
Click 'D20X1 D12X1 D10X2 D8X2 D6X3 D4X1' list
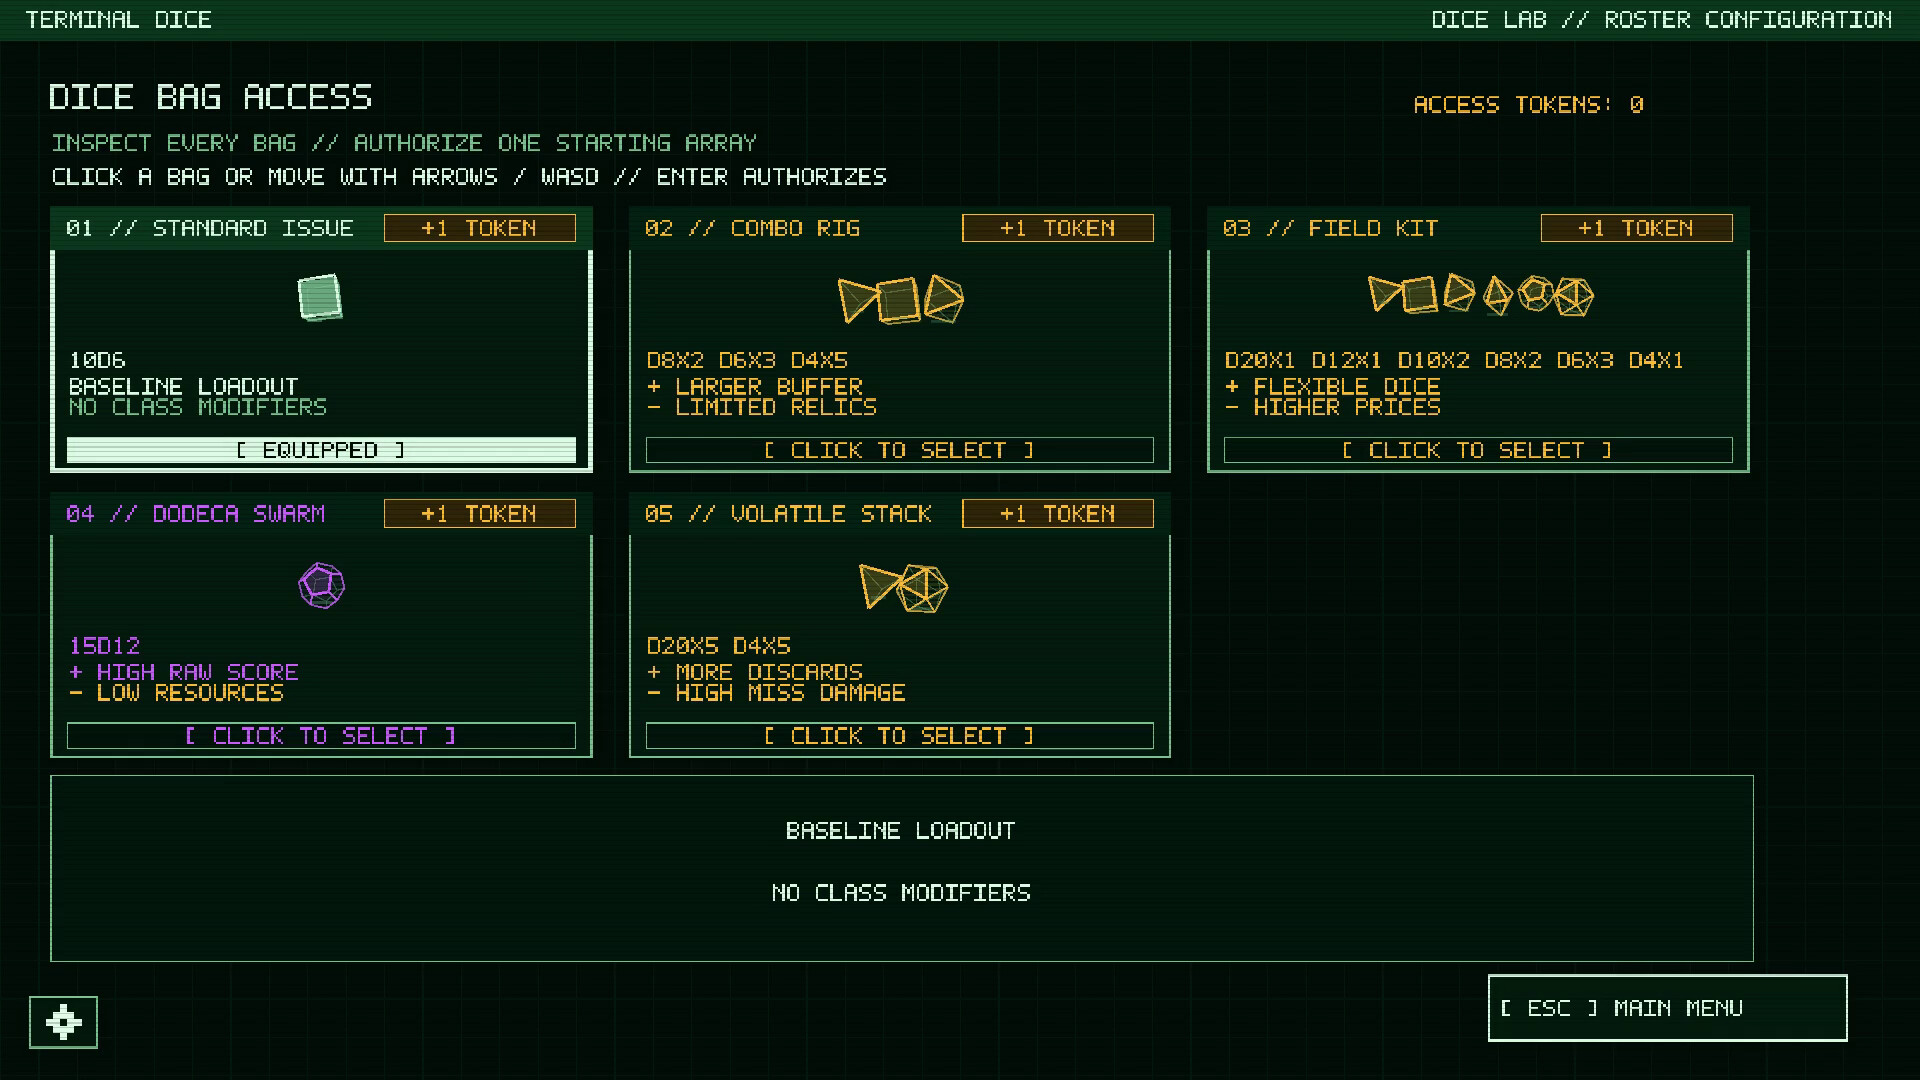1454,360
